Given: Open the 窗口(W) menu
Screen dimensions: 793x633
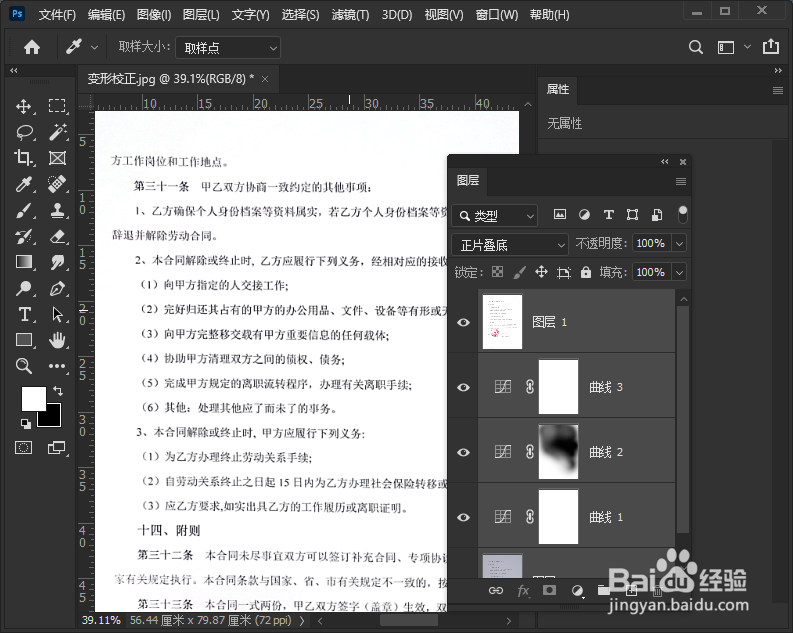Looking at the screenshot, I should pos(497,15).
